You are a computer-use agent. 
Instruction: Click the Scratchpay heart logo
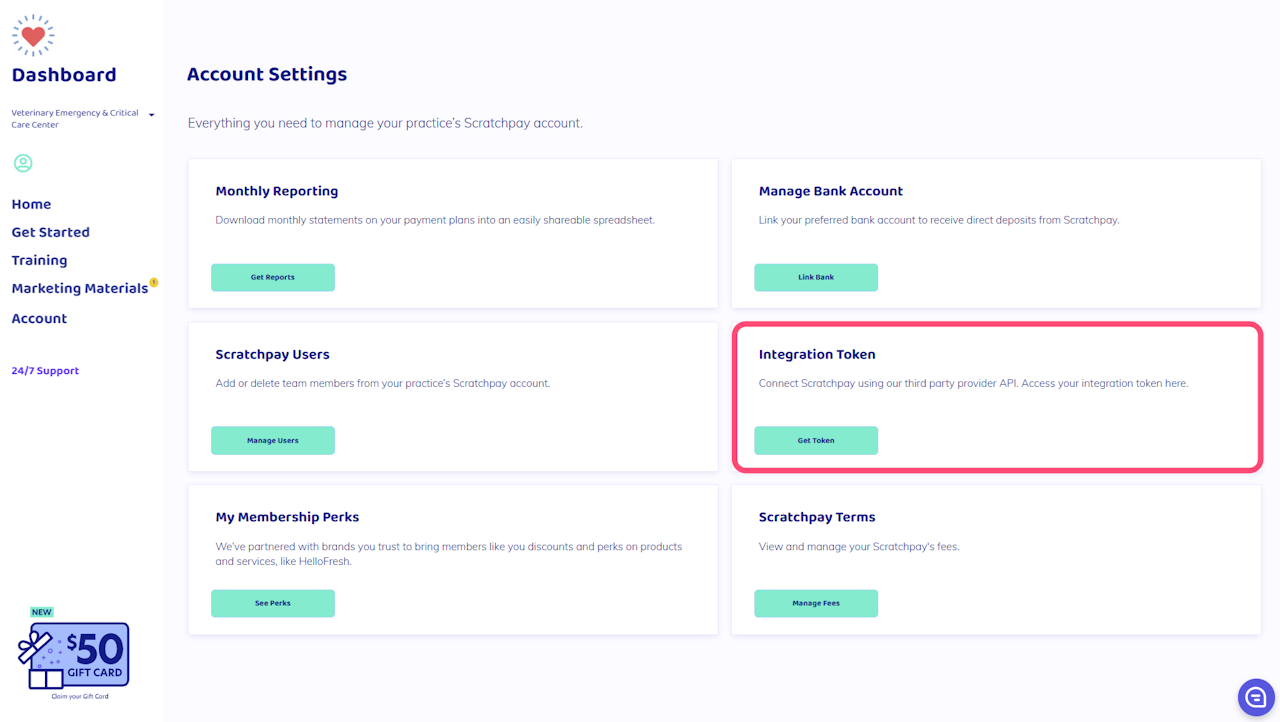pos(33,36)
